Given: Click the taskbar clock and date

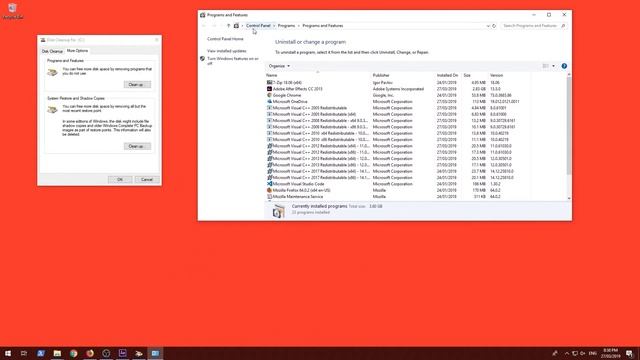Looking at the screenshot, I should [610, 353].
